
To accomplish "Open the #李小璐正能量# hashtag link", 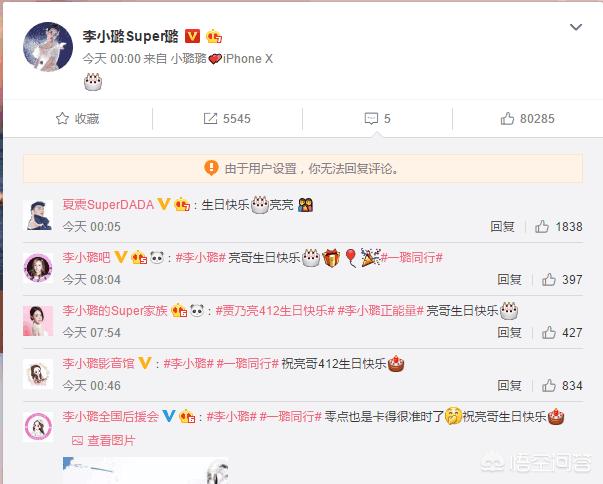I will 380,311.
